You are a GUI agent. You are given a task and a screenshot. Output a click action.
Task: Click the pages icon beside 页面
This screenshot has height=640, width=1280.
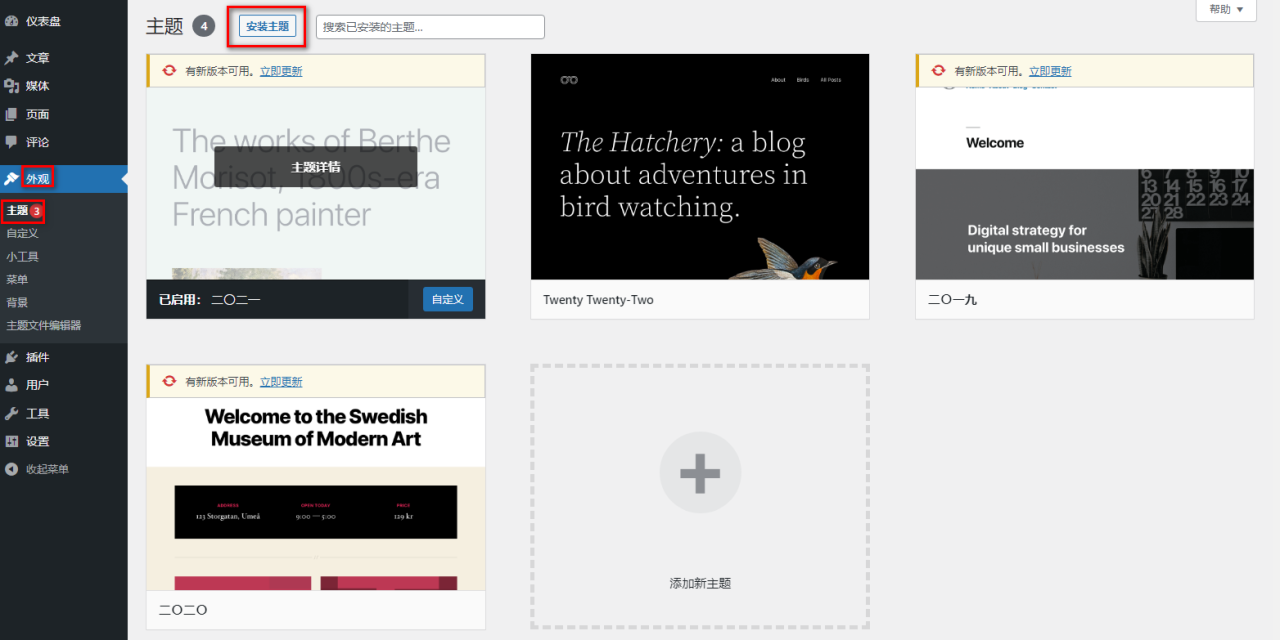[11, 114]
